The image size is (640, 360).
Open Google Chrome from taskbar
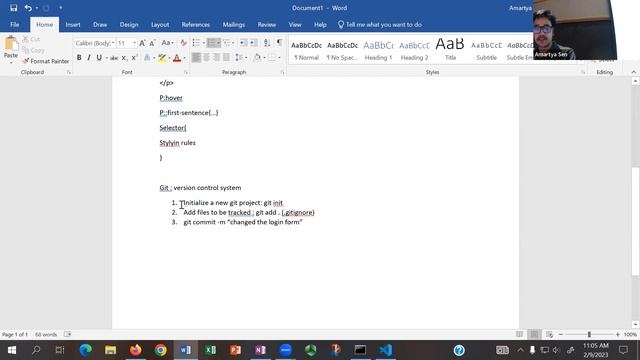click(x=160, y=350)
